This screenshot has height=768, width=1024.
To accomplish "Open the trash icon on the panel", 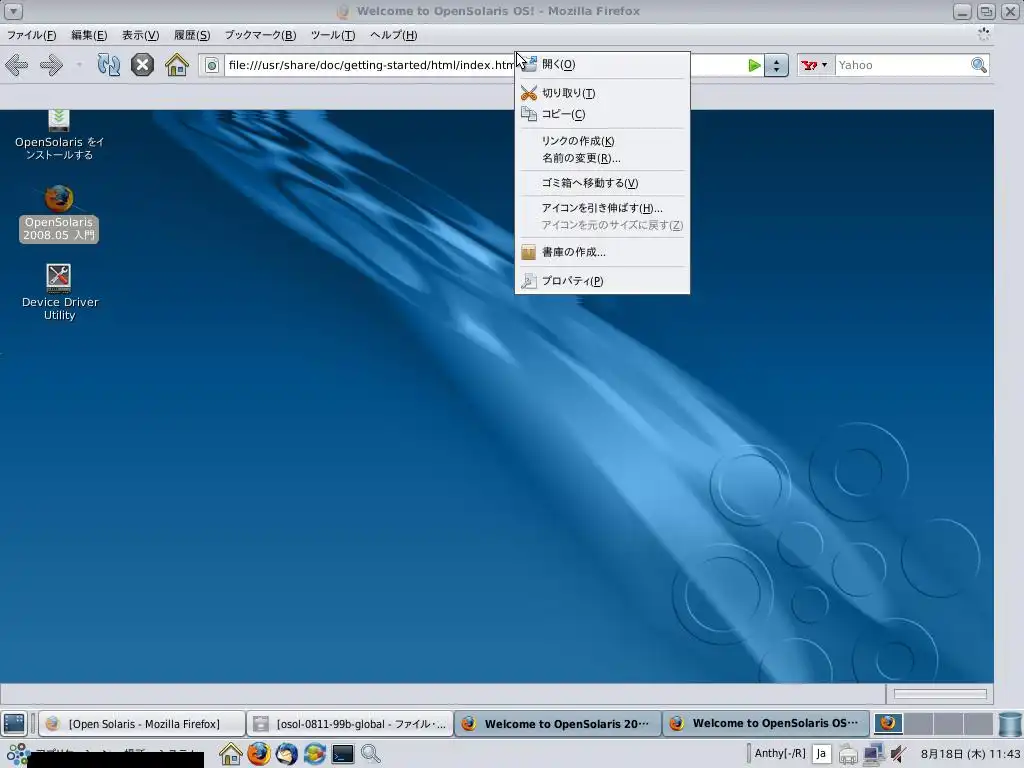I will coord(1010,724).
